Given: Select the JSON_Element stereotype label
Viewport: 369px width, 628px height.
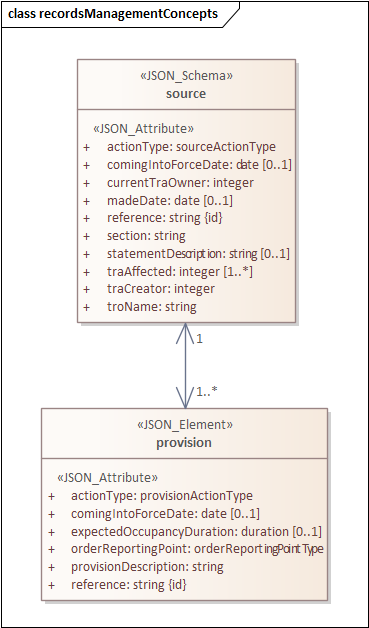Looking at the screenshot, I should click(185, 425).
